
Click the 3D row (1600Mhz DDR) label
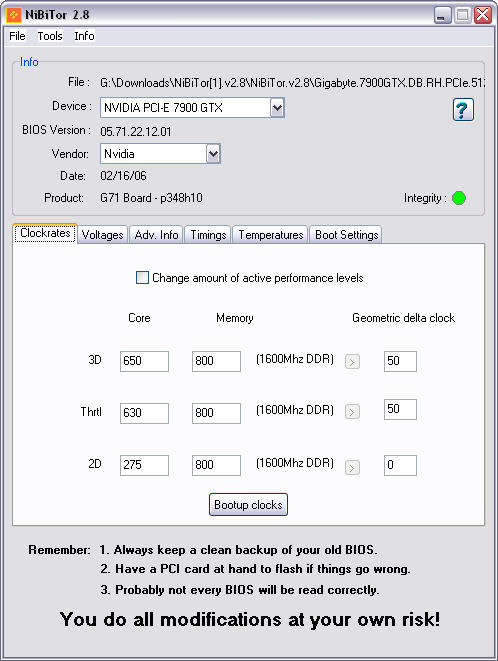295,359
